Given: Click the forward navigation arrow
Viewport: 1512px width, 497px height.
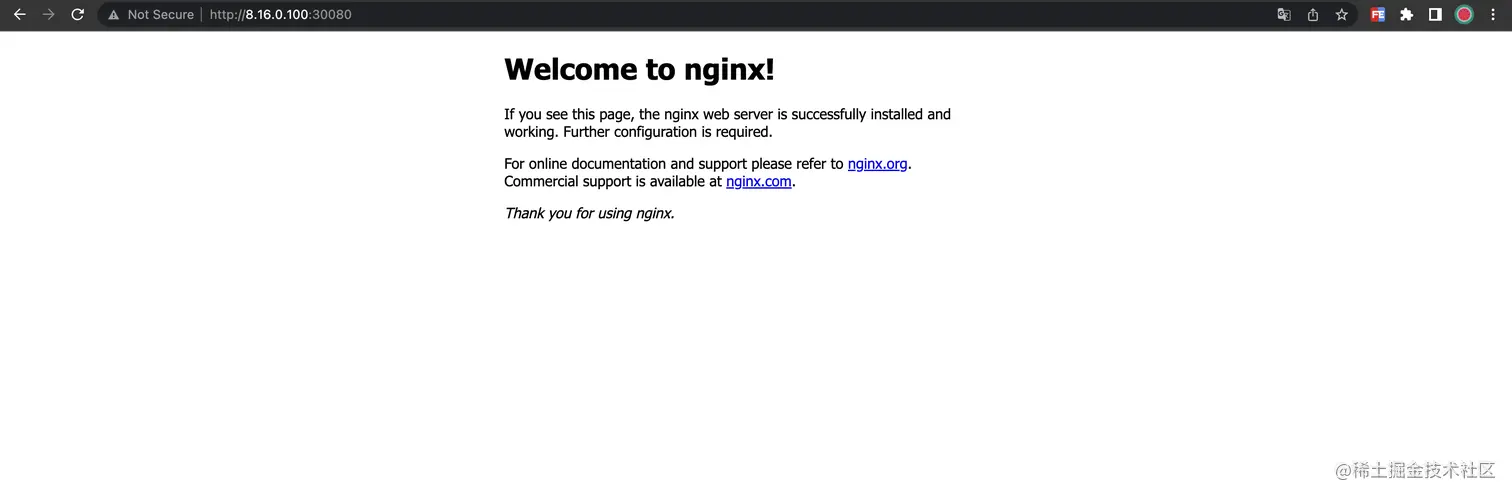Looking at the screenshot, I should pyautogui.click(x=48, y=15).
